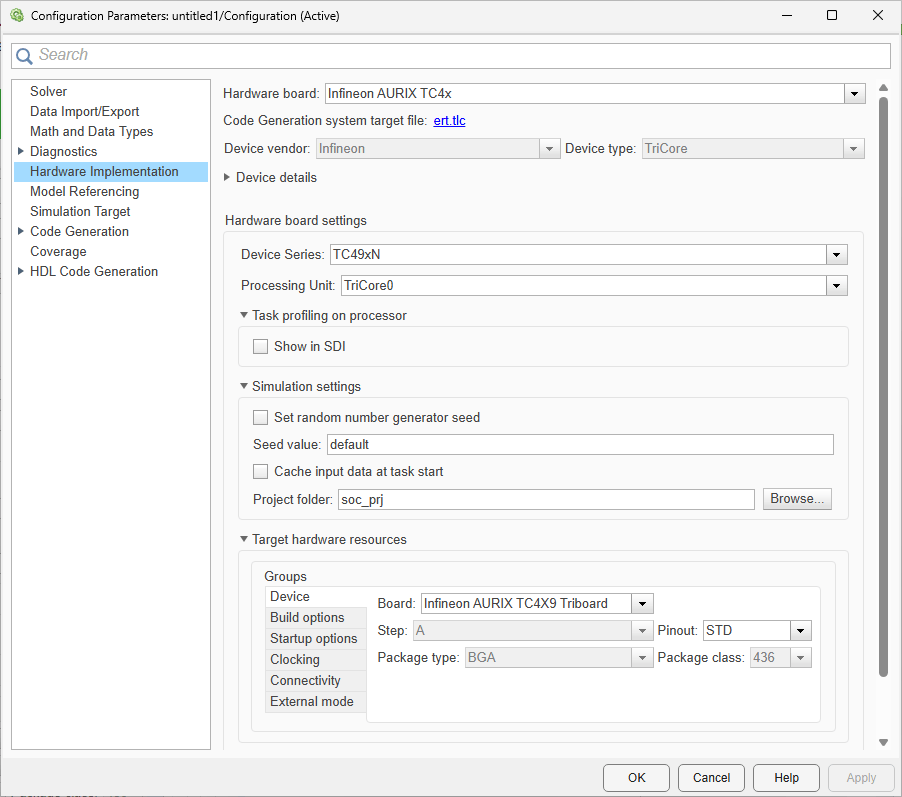Toggle Show in SDI checkbox

(x=261, y=346)
